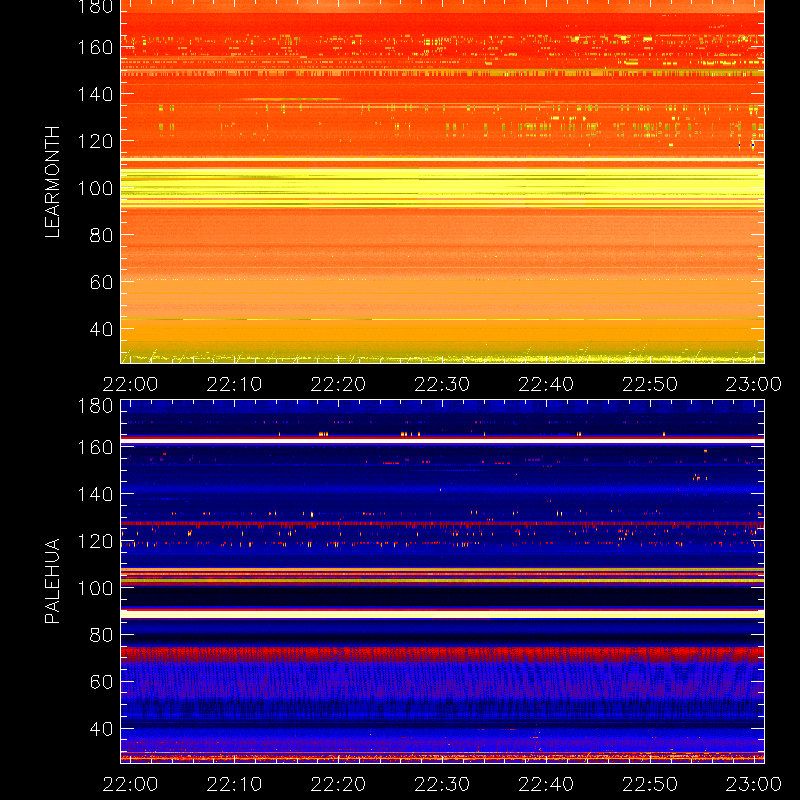Click 22:00 time label under Learmonth plot
This screenshot has height=800, width=800.
(130, 384)
